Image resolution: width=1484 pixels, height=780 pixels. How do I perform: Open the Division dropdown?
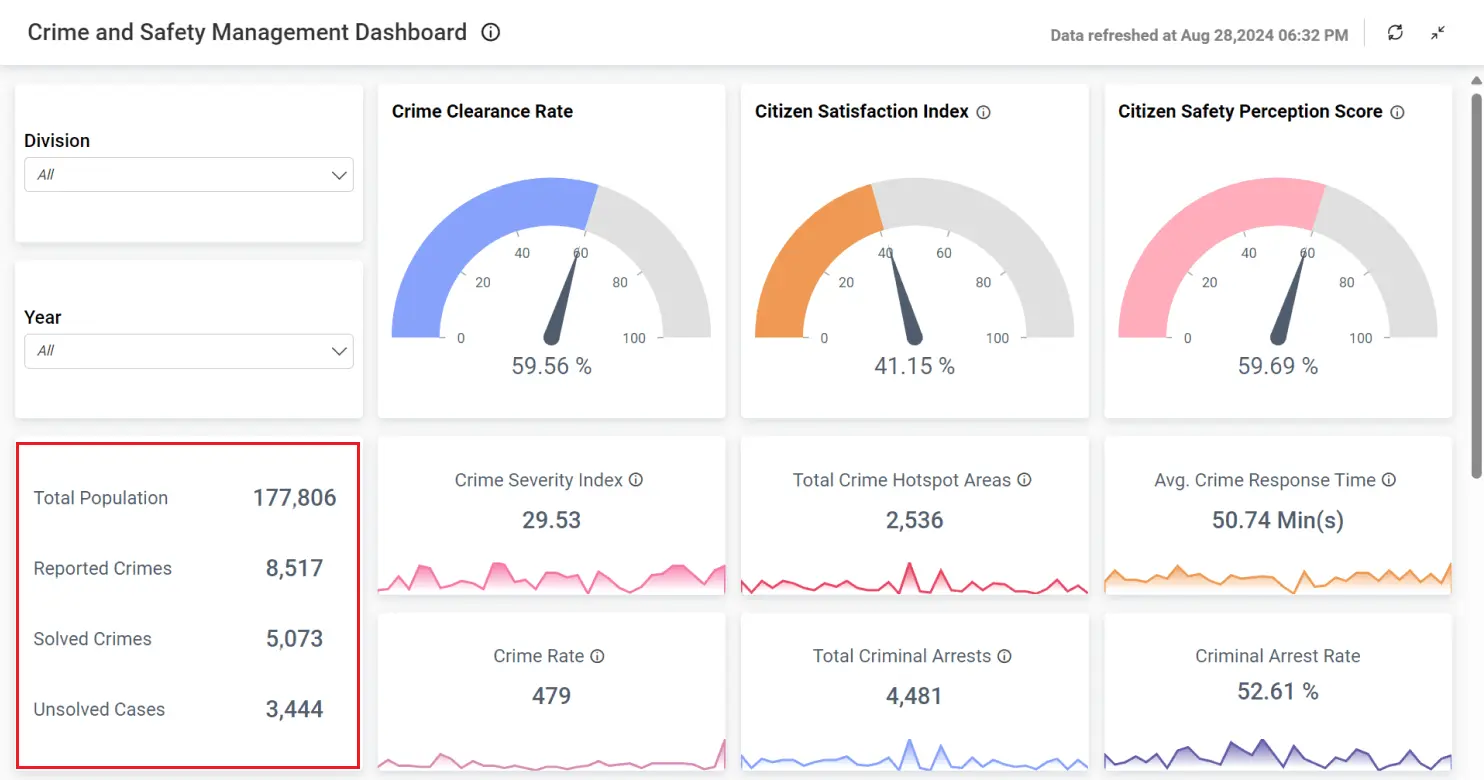click(x=188, y=175)
